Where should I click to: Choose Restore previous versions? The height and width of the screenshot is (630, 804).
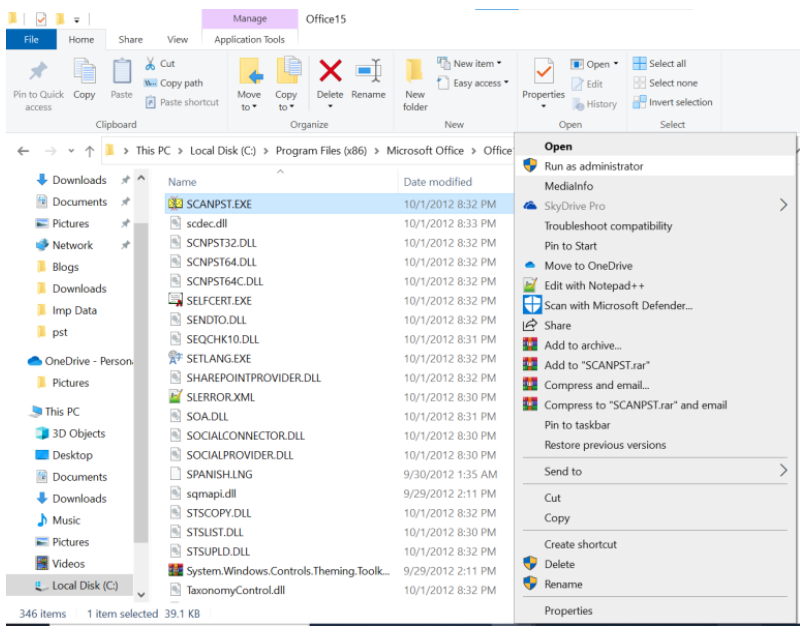click(x=605, y=445)
